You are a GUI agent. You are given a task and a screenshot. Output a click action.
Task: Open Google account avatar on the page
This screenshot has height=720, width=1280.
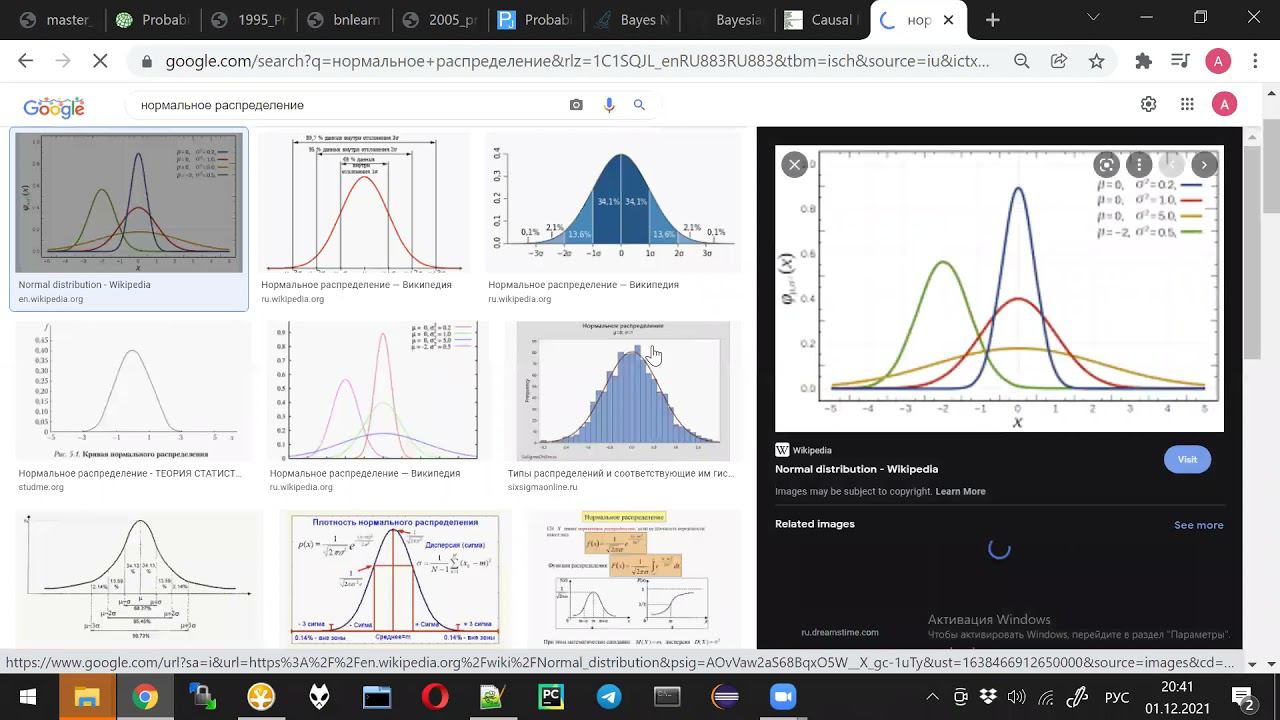point(1224,104)
